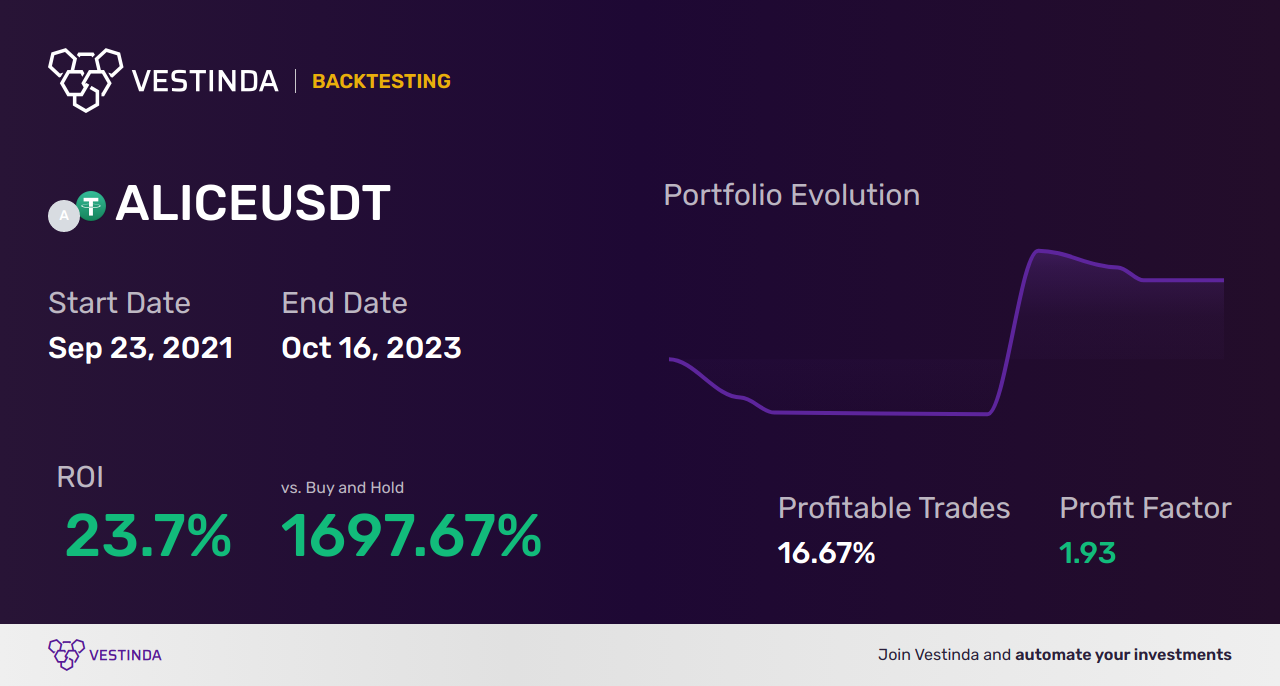Select the ALICEUSDT pair title
Screen dimensions: 1280x686
(x=253, y=204)
